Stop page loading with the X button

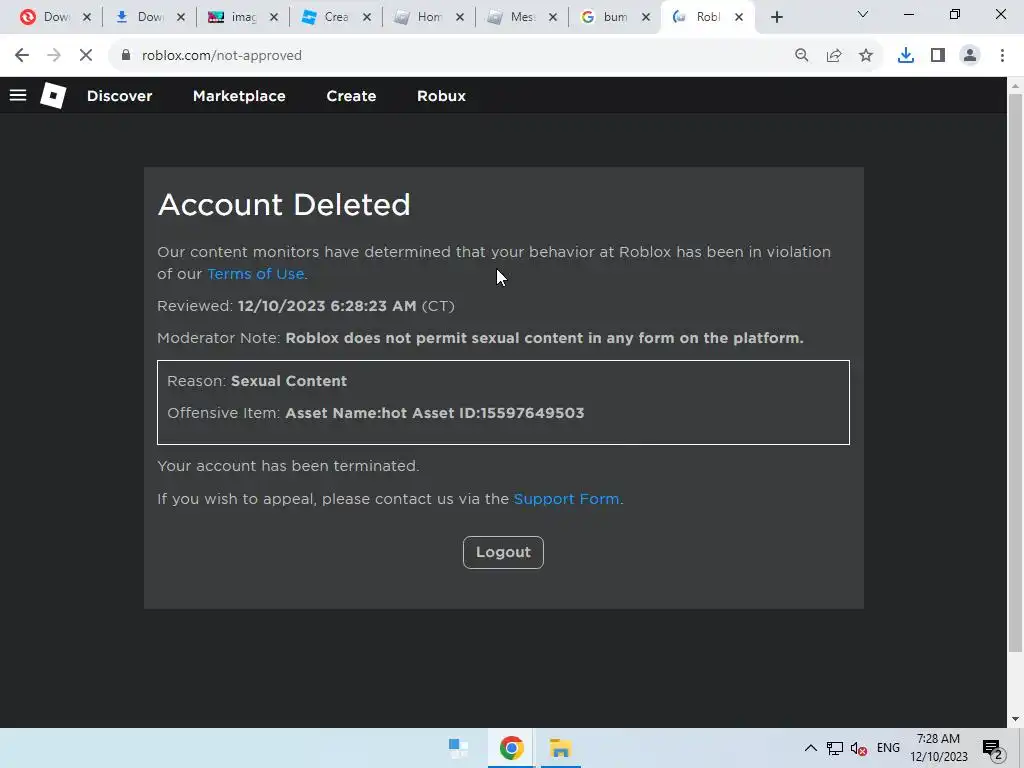click(x=86, y=56)
